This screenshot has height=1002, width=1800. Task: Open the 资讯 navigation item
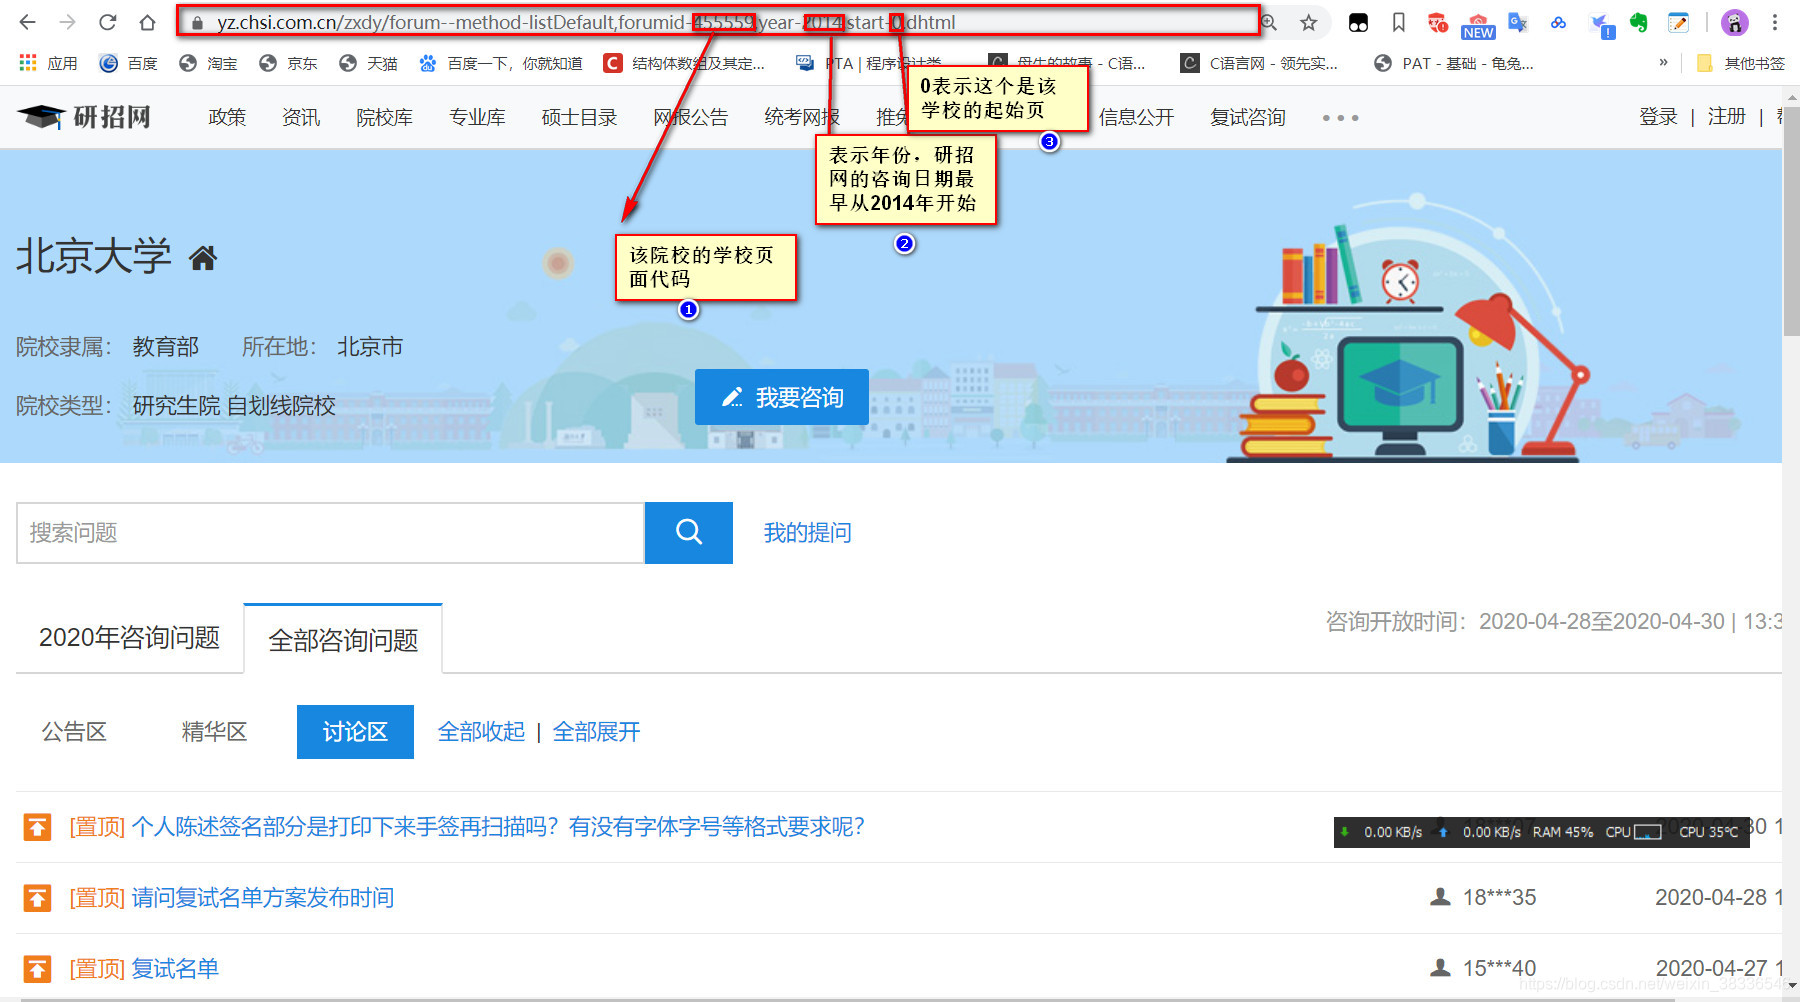click(301, 117)
